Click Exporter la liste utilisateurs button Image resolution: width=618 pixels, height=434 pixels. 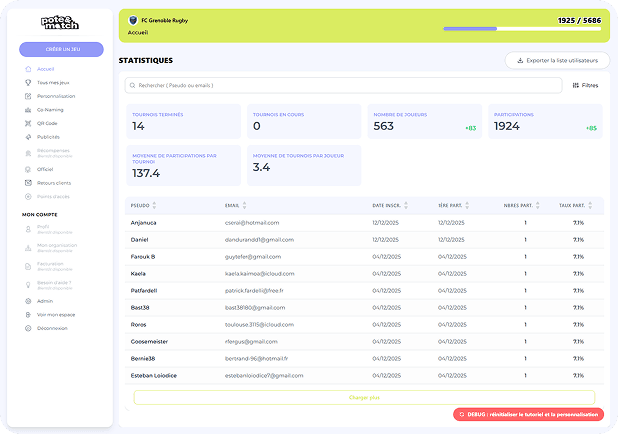(556, 61)
